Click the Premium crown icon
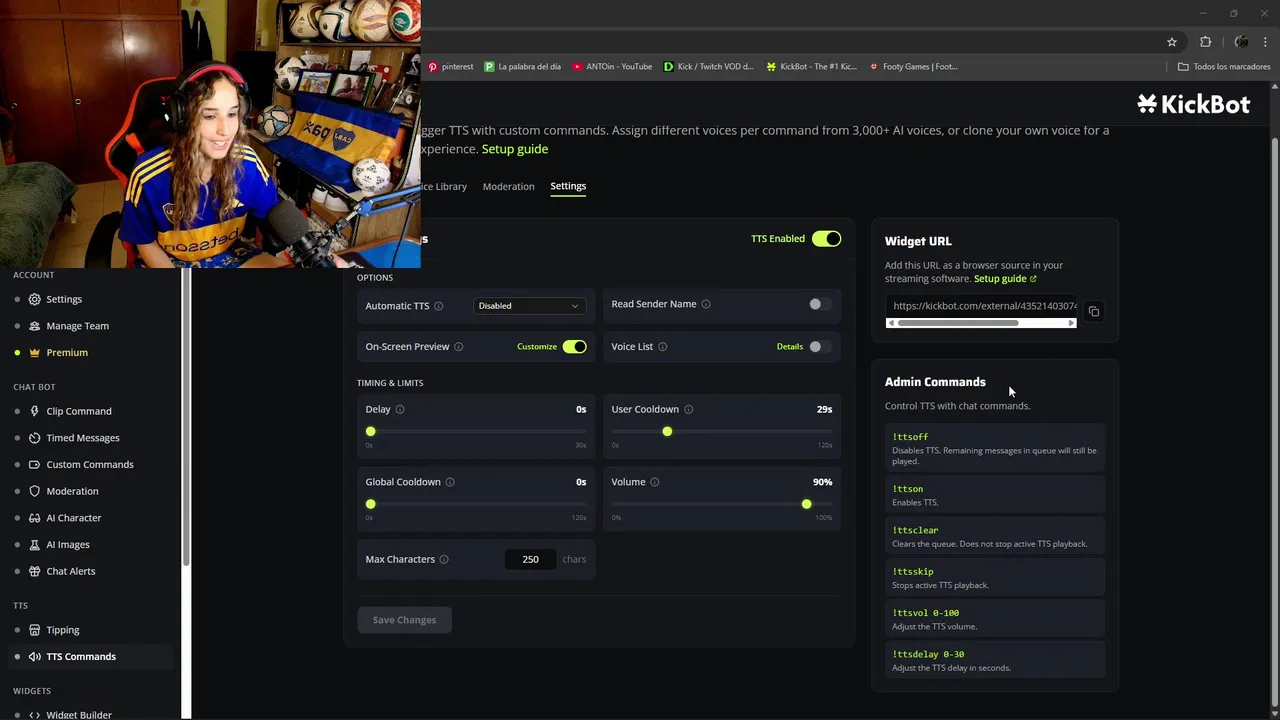Screen dimensions: 1280x720 tap(35, 352)
